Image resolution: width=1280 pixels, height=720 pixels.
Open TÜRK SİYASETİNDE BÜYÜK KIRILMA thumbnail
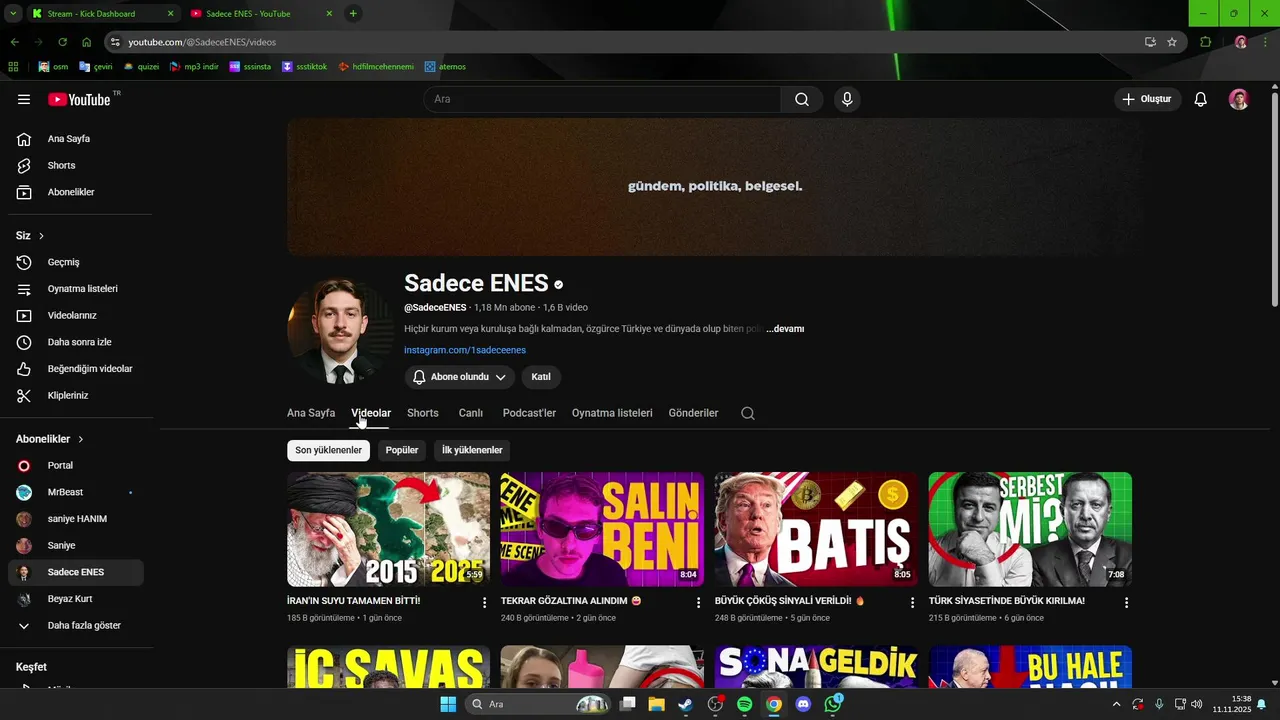coord(1030,529)
